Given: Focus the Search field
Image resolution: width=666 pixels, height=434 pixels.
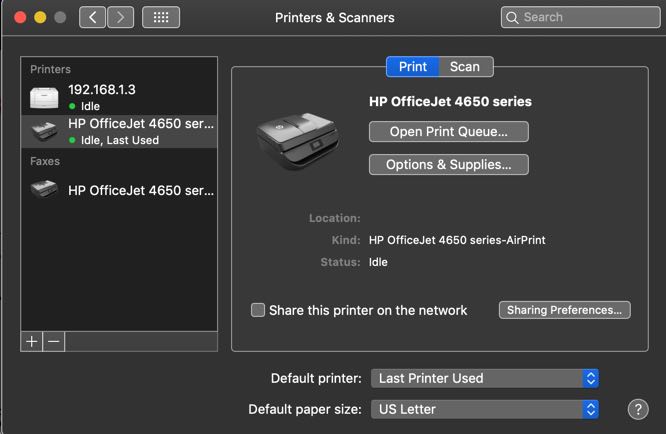Looking at the screenshot, I should (581, 17).
